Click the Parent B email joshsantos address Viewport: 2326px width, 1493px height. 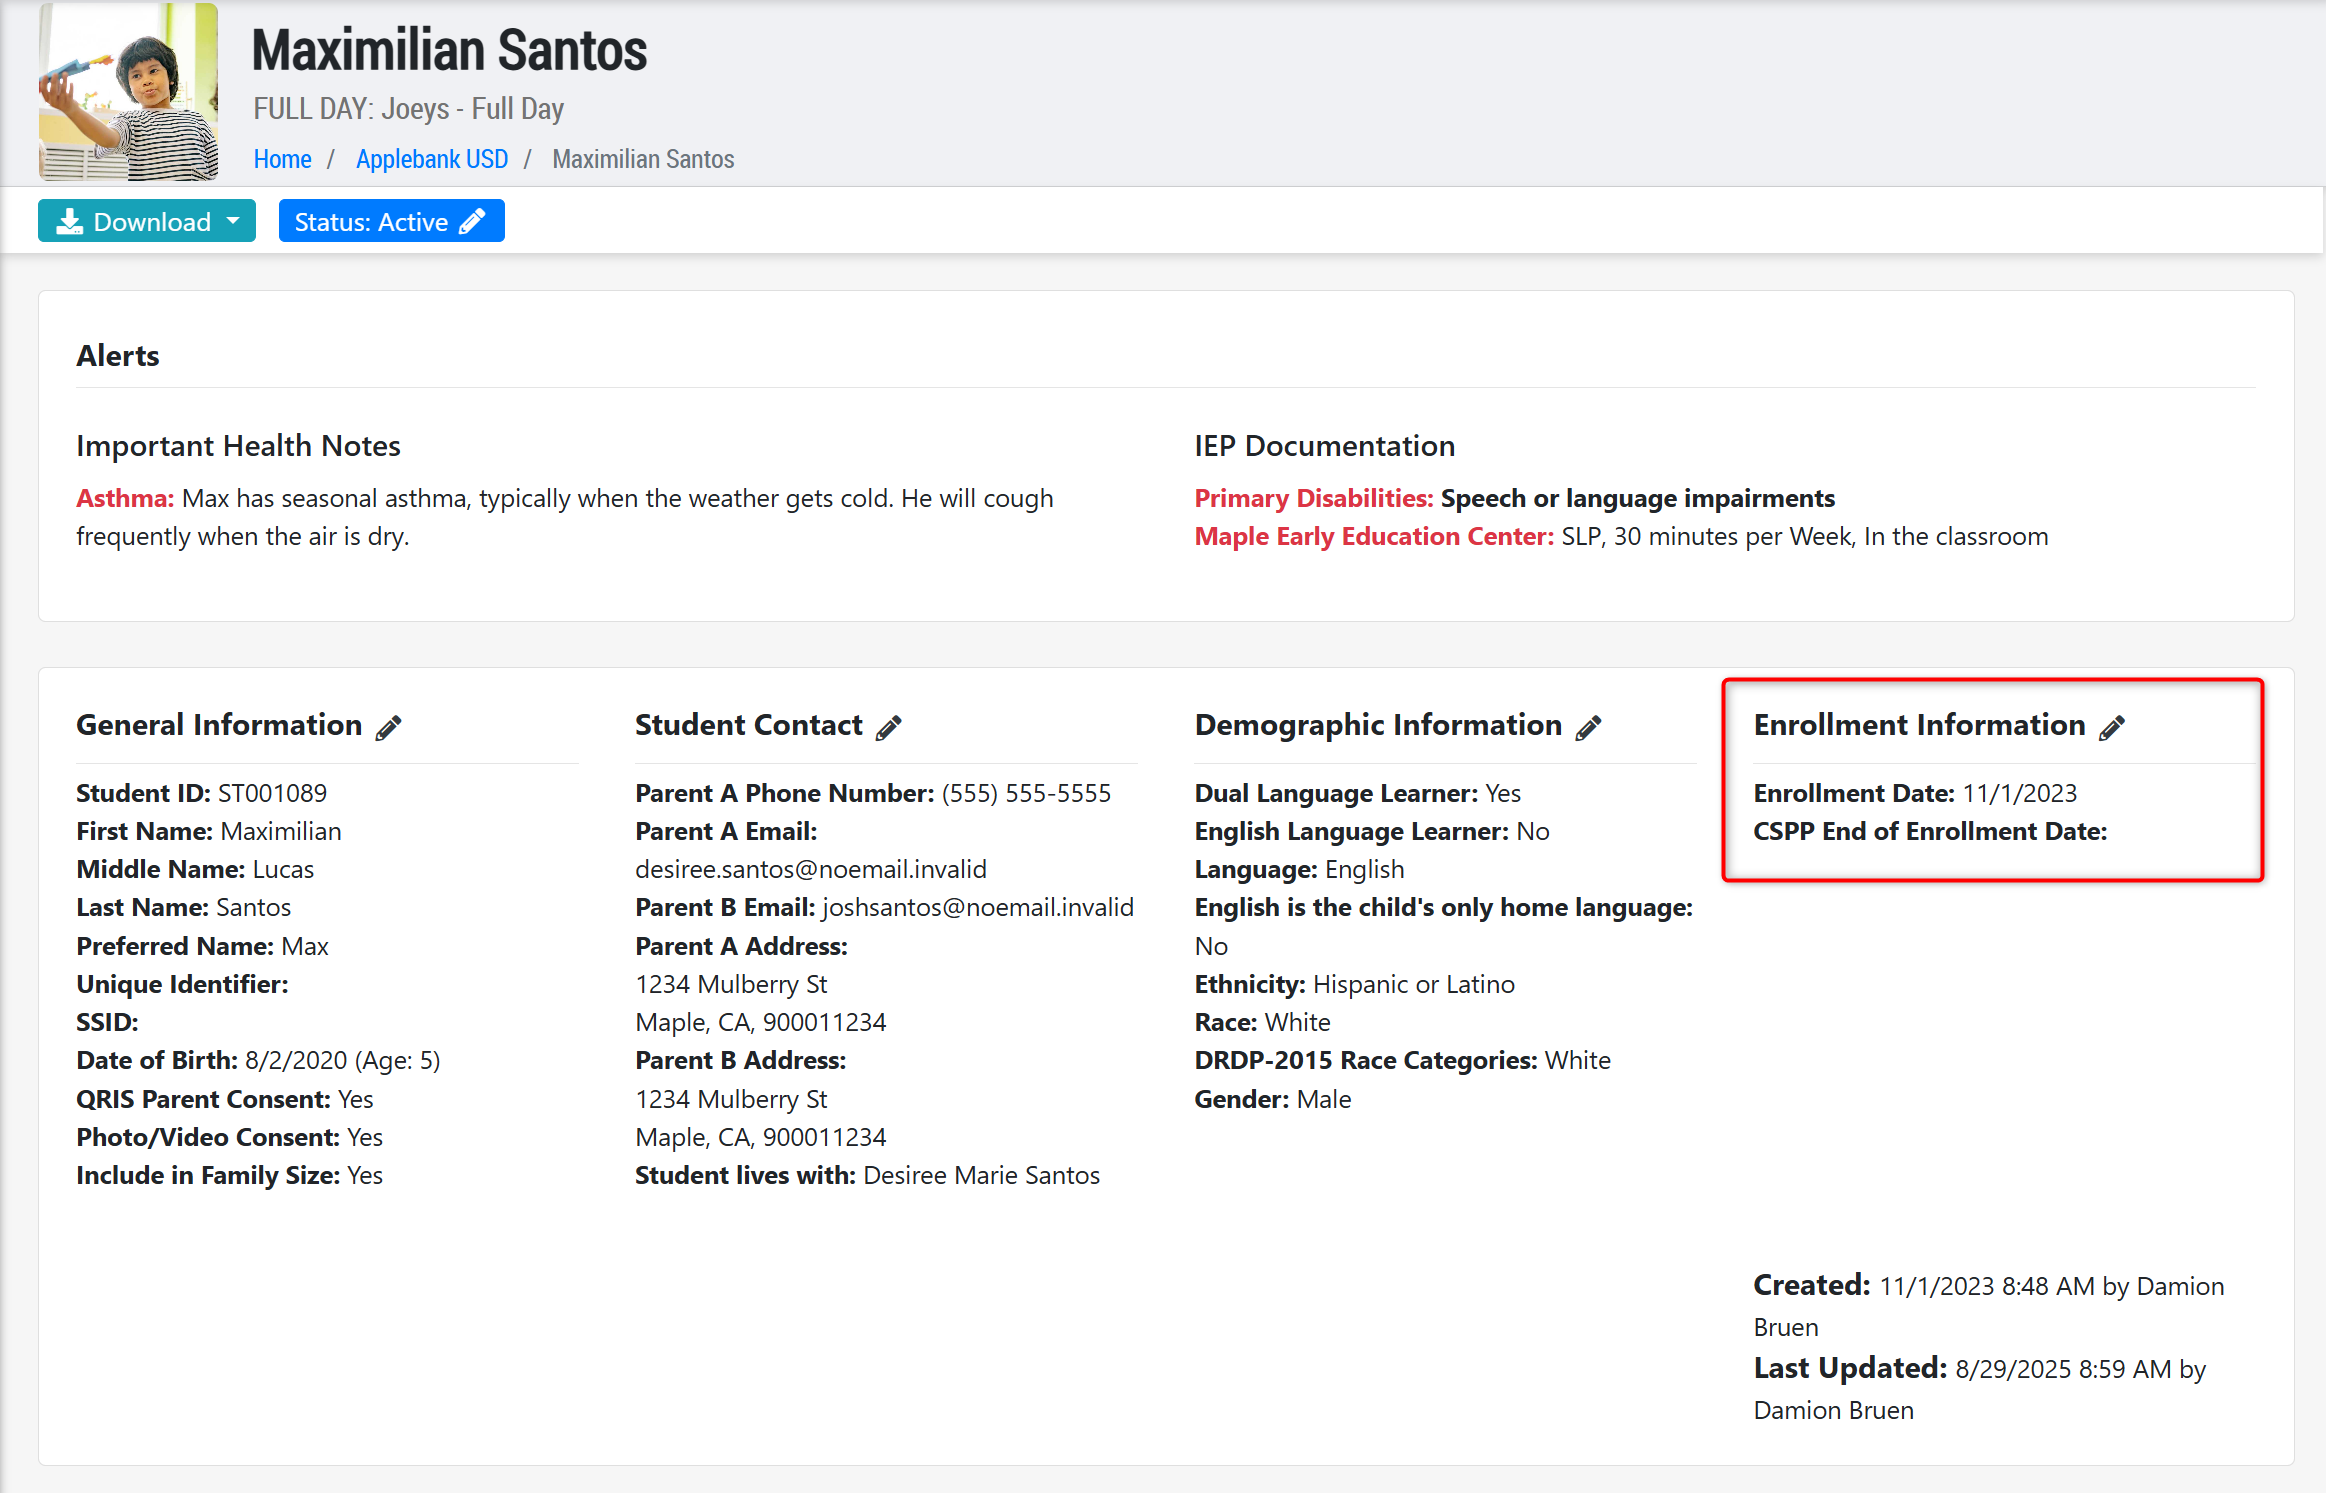[x=977, y=907]
